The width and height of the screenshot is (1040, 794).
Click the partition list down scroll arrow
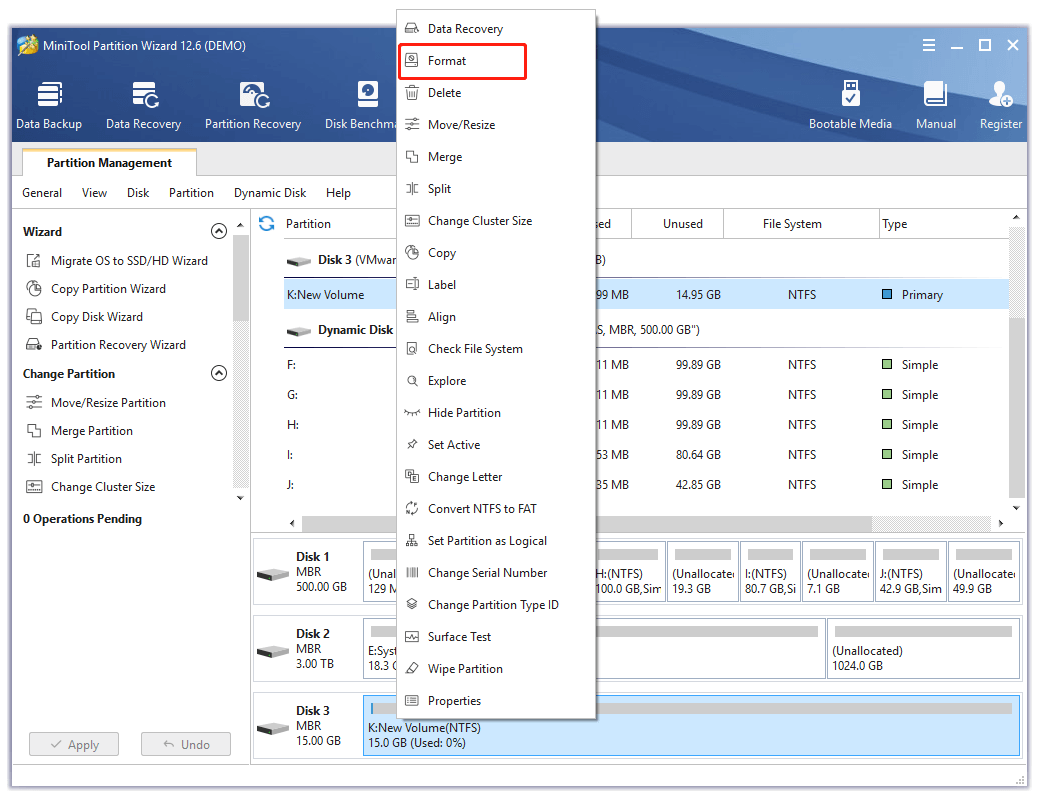coord(1016,508)
